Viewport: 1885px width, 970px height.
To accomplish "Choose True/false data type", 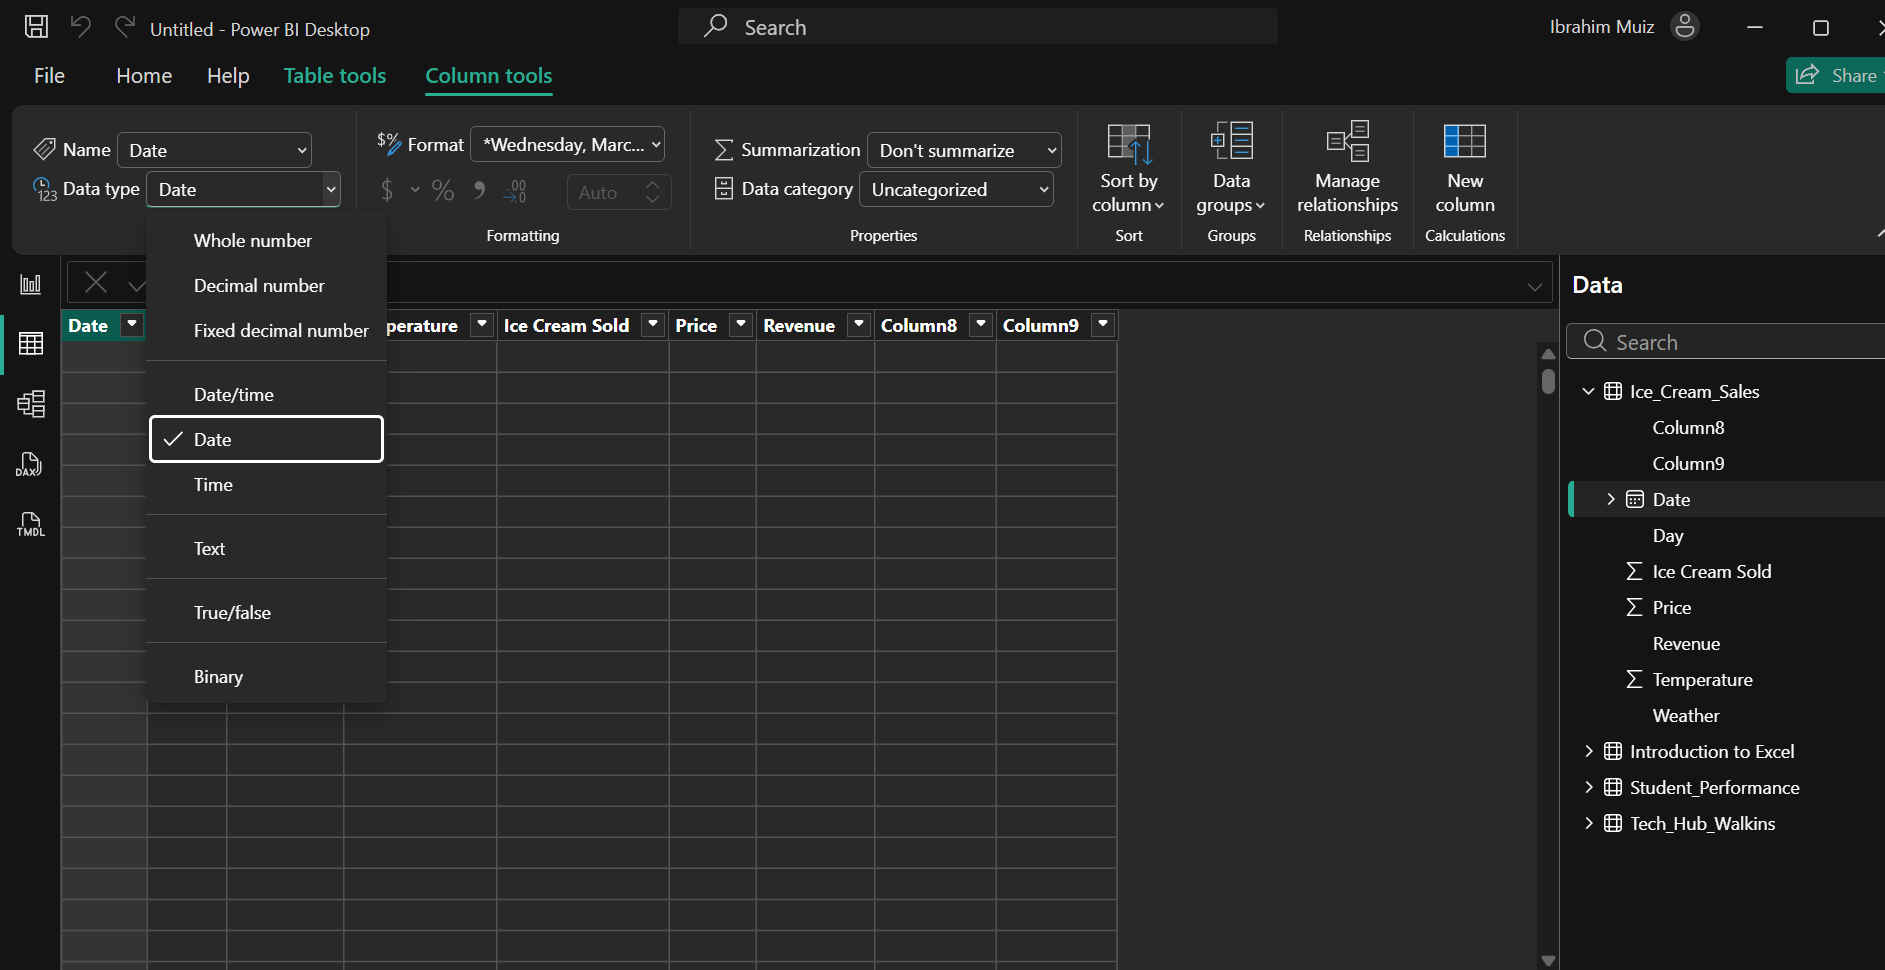I will tap(266, 612).
